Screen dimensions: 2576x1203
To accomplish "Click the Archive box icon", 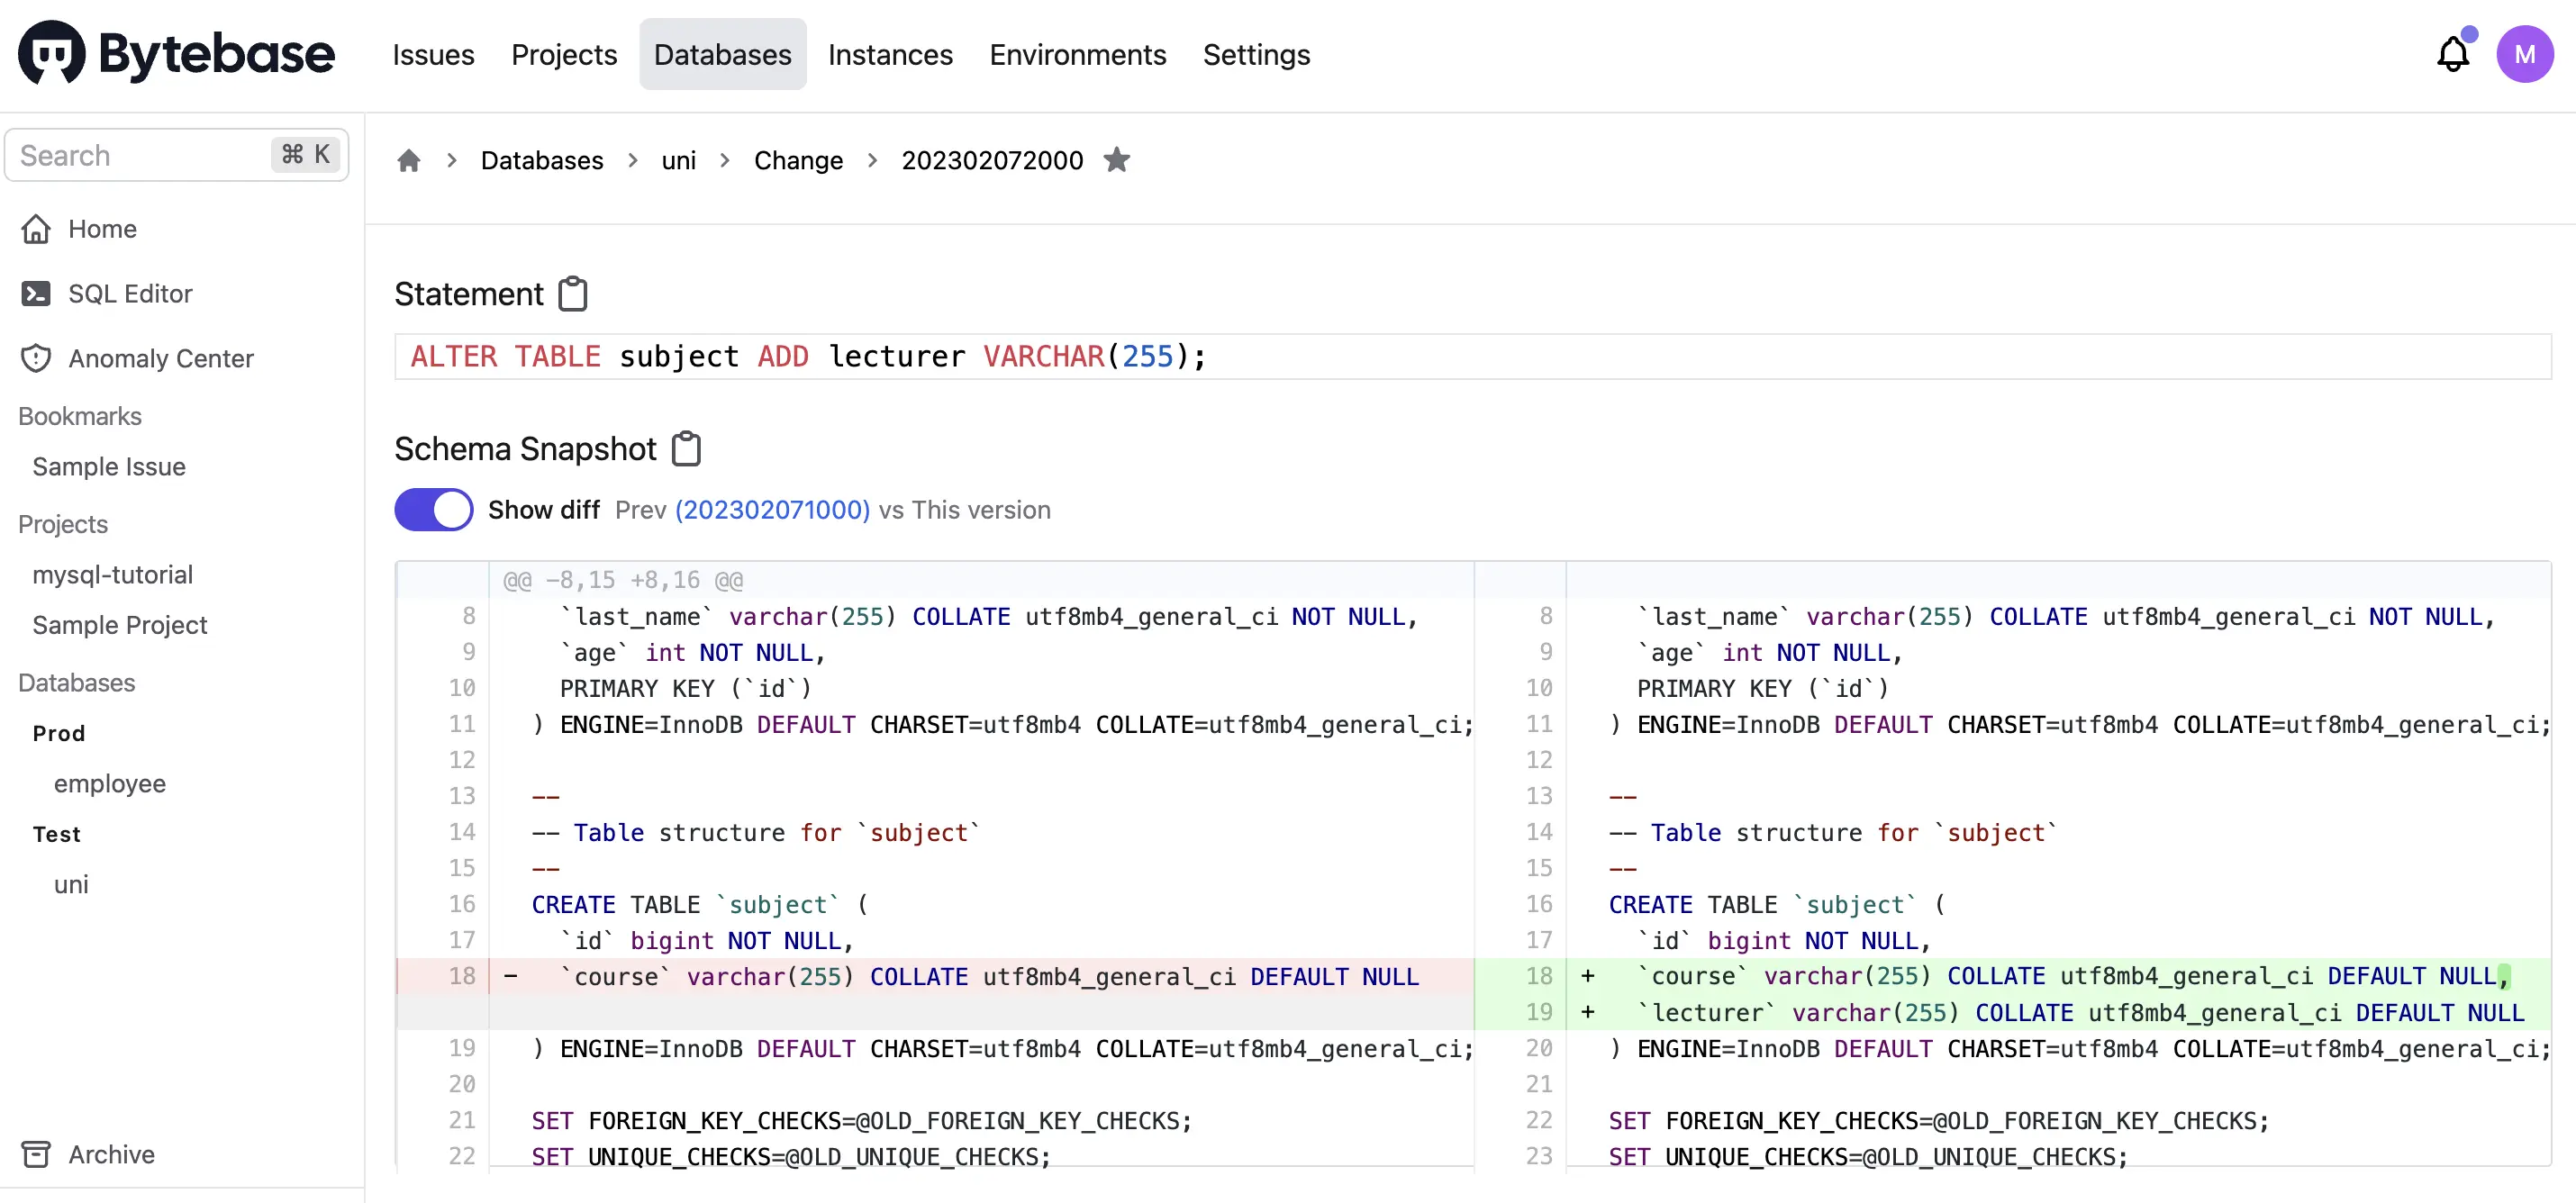I will point(36,1154).
